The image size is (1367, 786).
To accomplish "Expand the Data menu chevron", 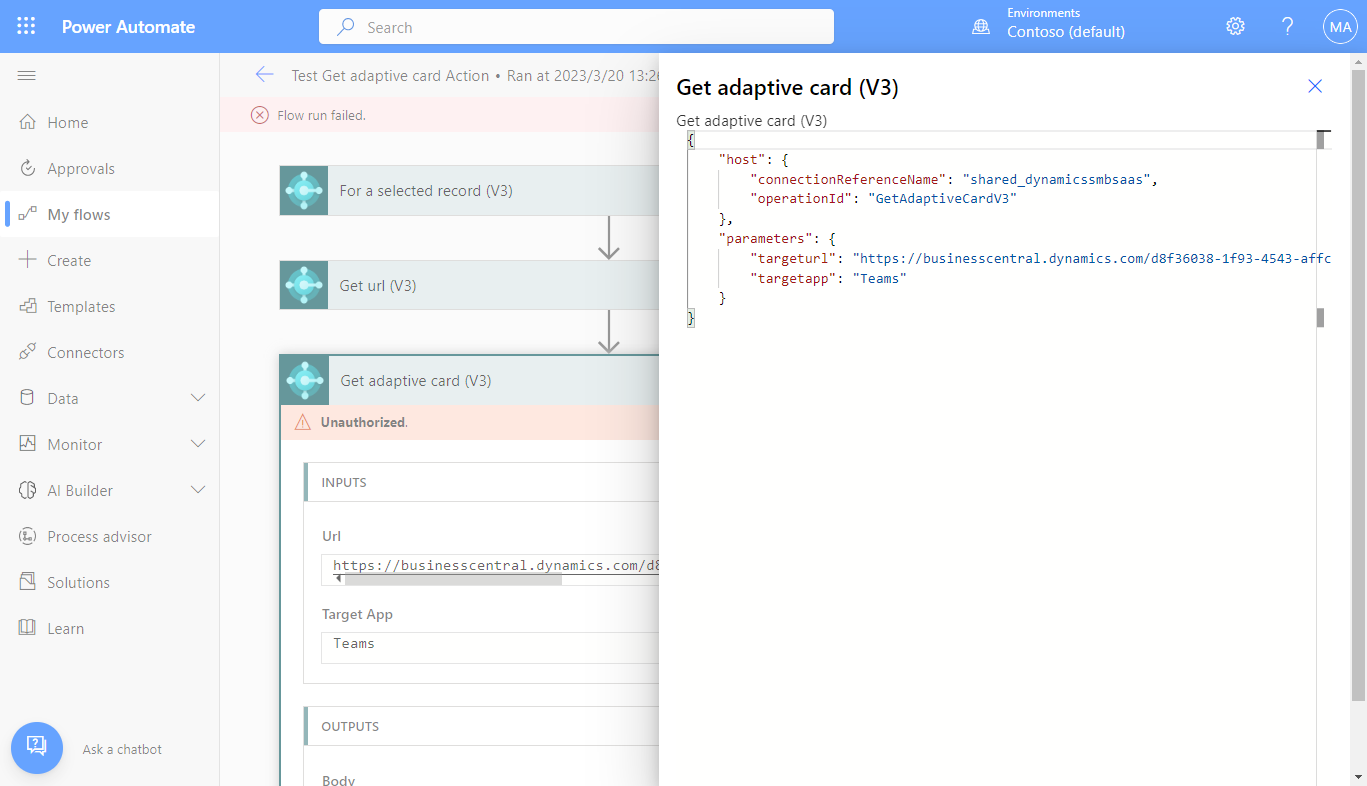I will point(198,398).
